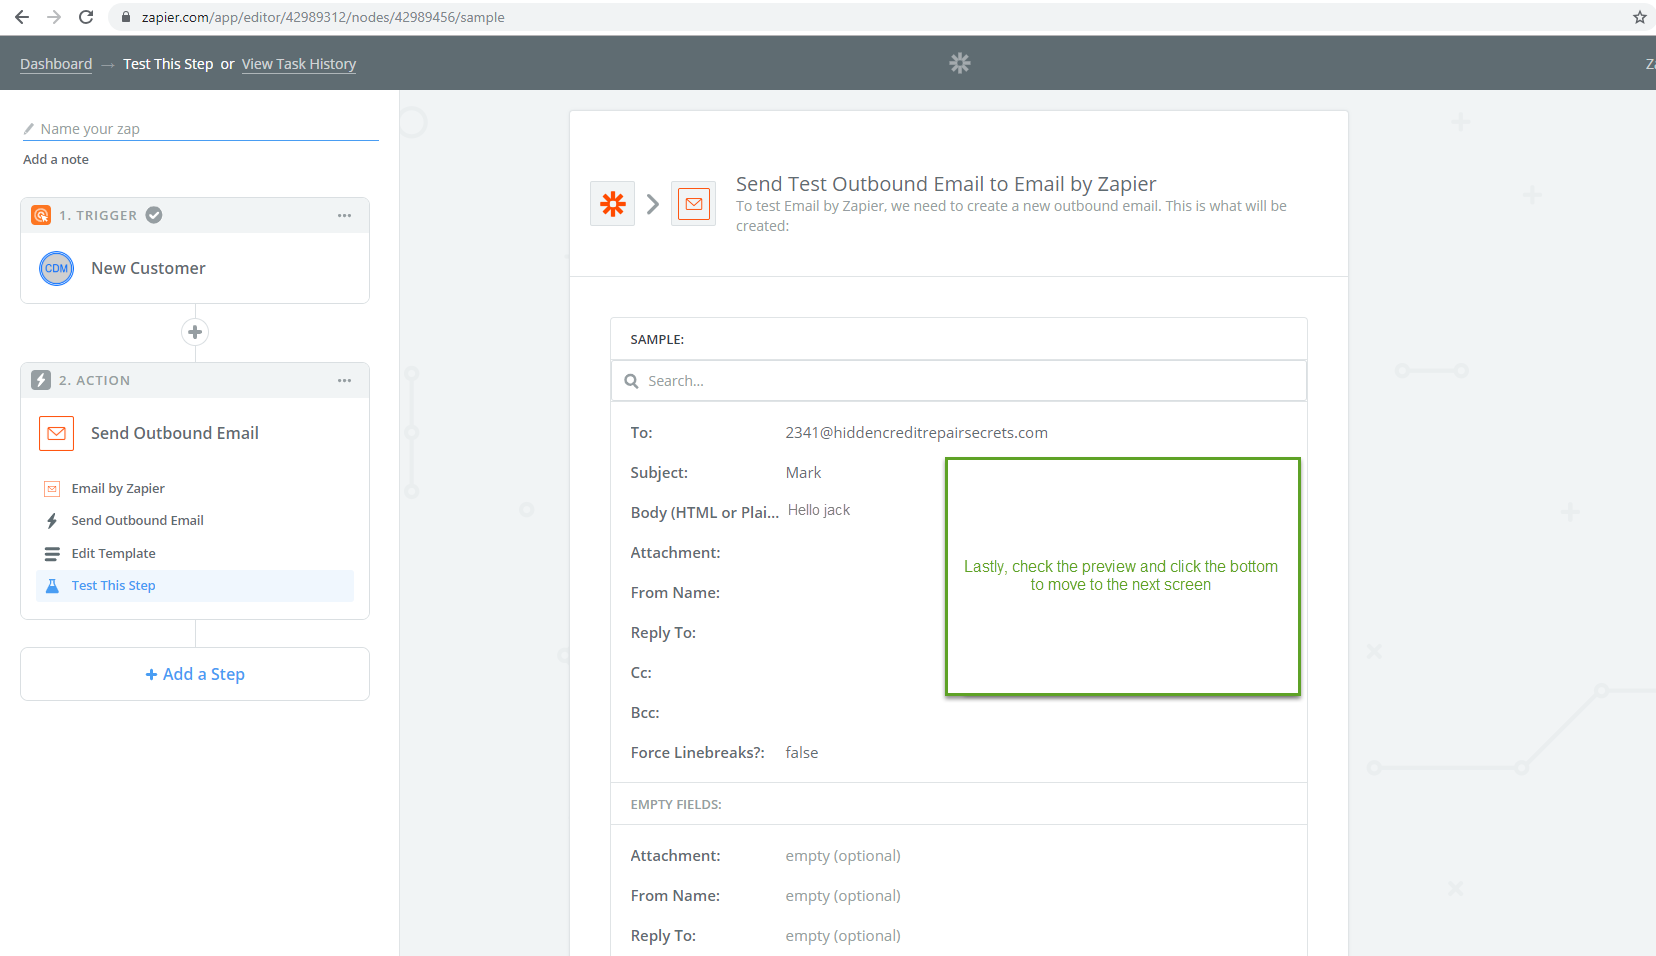Click the Zapier logo in header

point(960,63)
